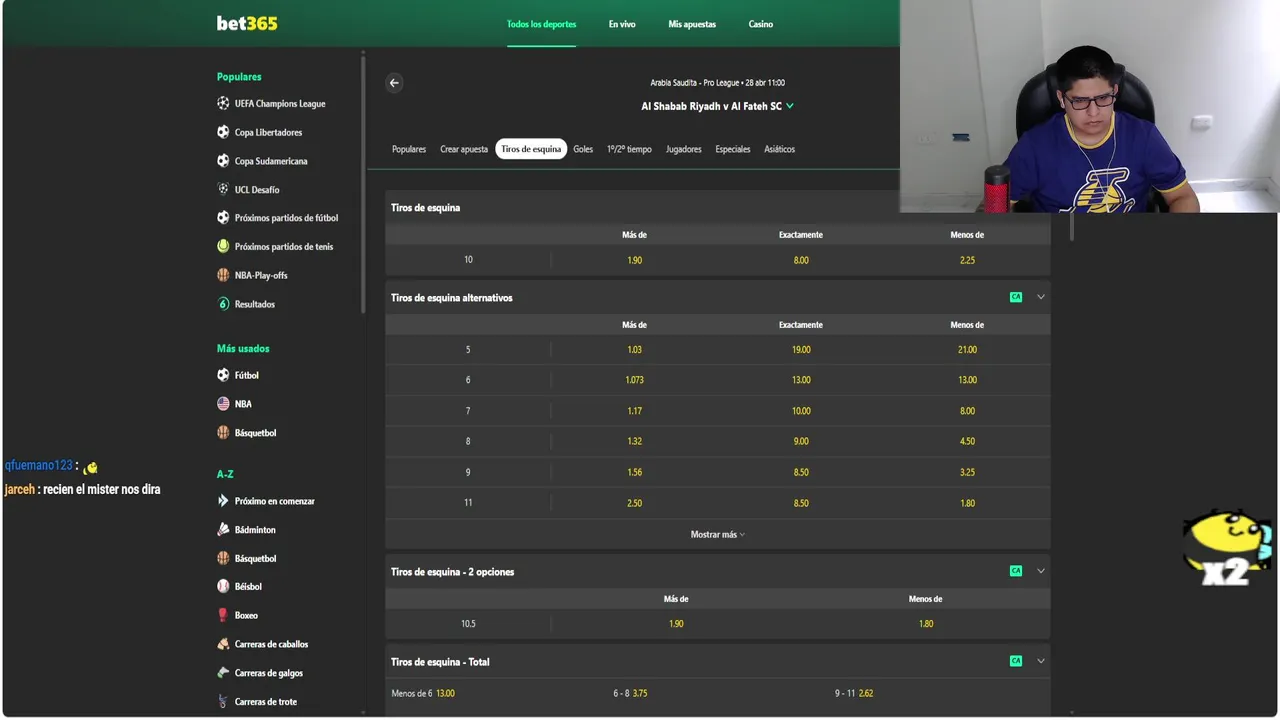Screen dimensions: 1280x720
Task: Select Menos de 10.5 at 1.80
Action: [x=926, y=624]
